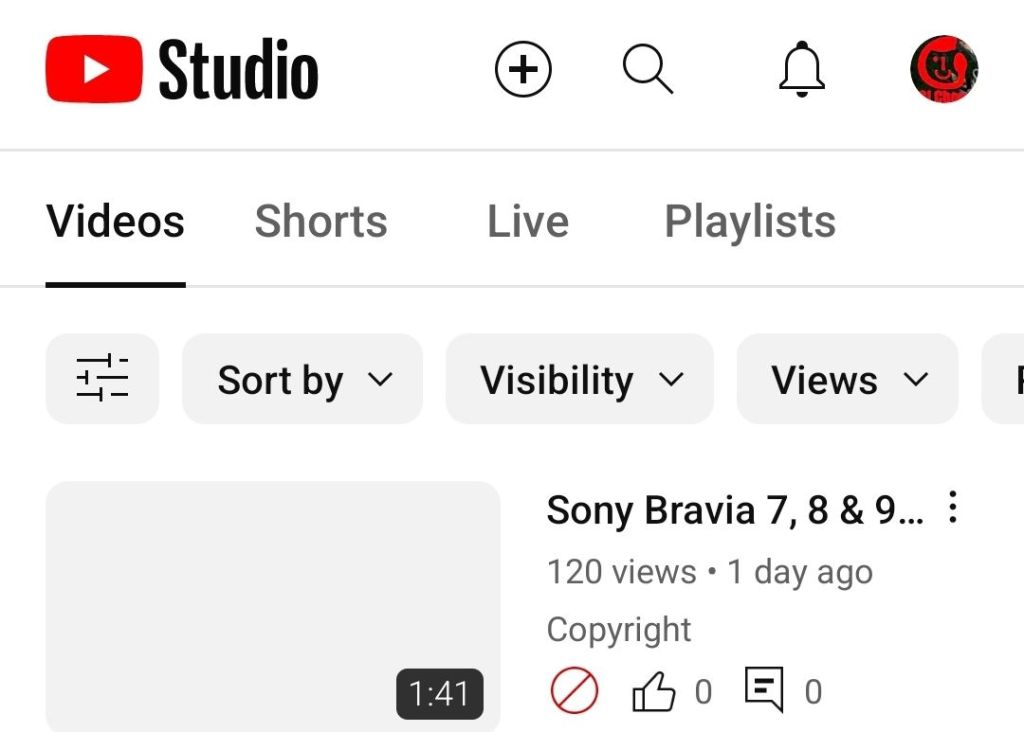Click the YouTube Studio logo

point(182,70)
